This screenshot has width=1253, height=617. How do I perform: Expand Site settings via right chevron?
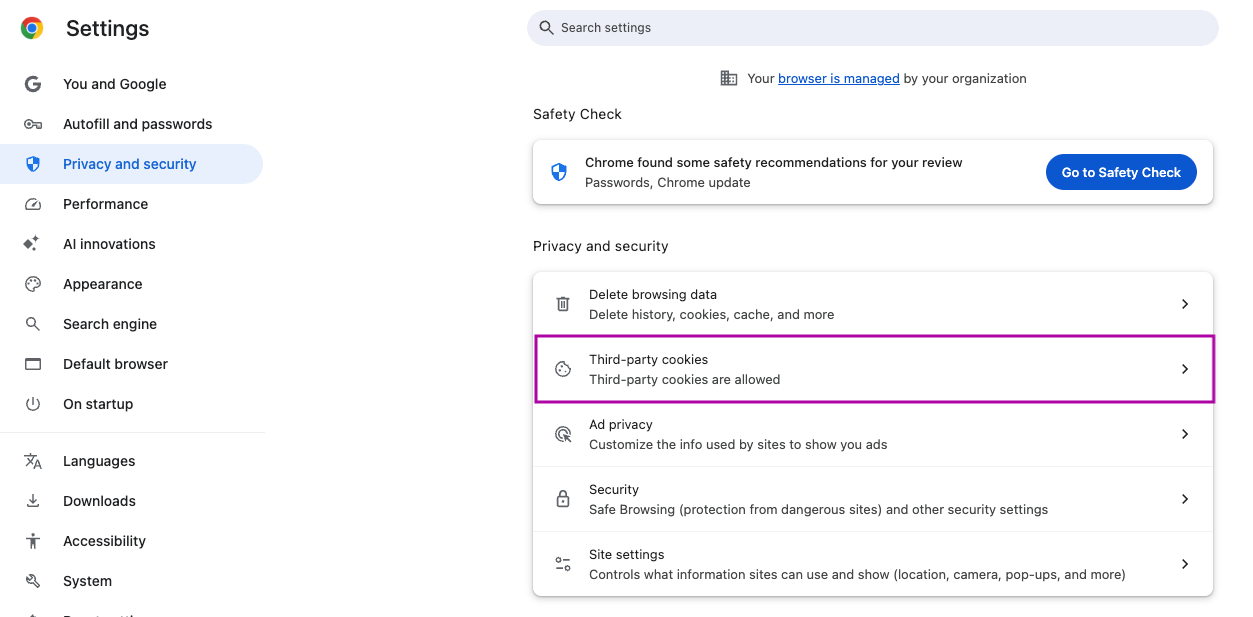pyautogui.click(x=1185, y=564)
